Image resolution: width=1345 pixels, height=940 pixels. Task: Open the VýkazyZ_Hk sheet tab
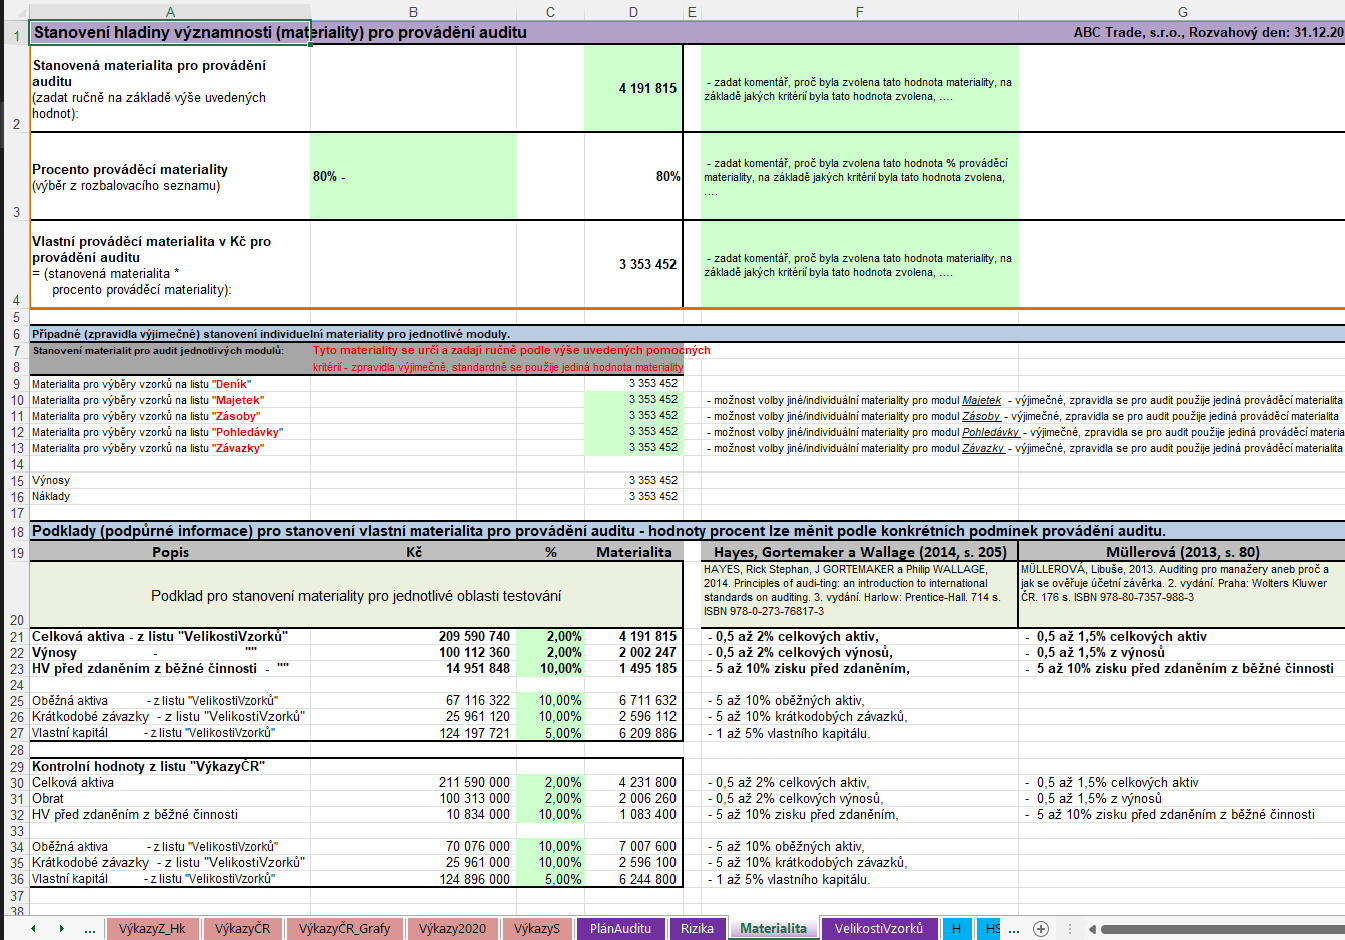pos(152,929)
